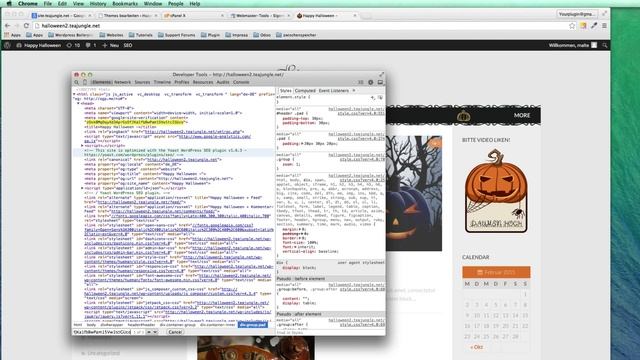The image size is (640, 360).
Task: Open the Bookmarks menu in menu bar
Action: pyautogui.click(x=125, y=4)
